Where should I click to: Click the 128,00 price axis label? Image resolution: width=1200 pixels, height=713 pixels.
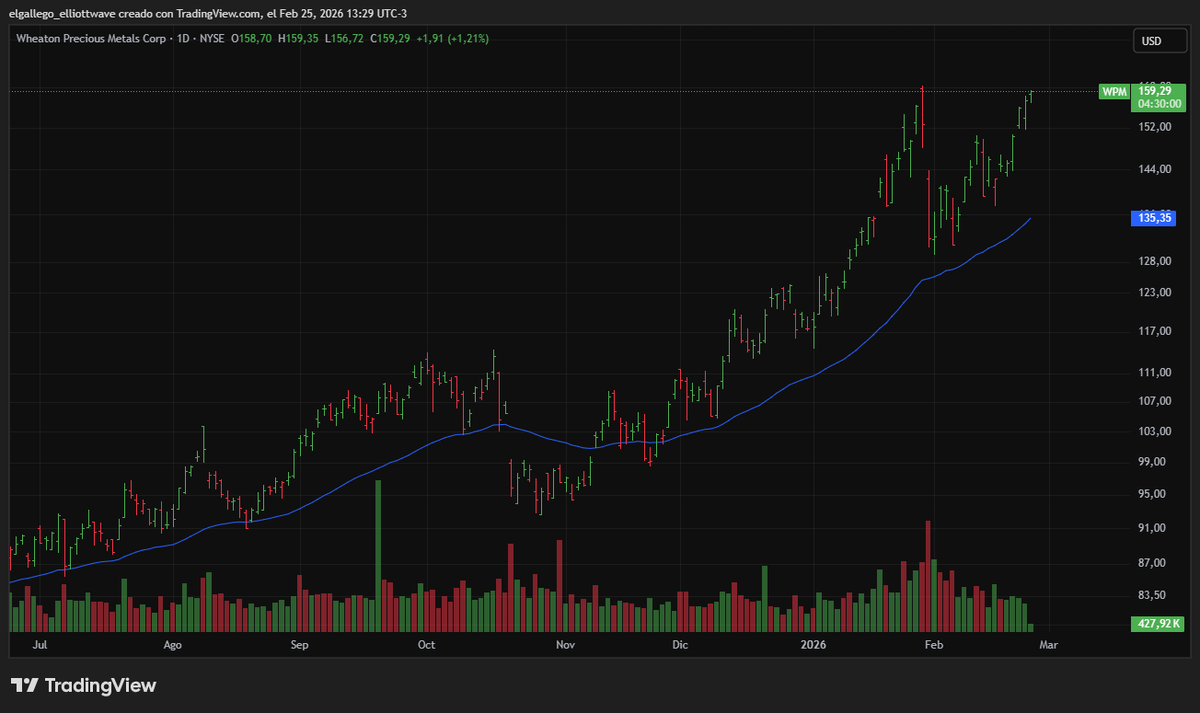click(x=1154, y=262)
